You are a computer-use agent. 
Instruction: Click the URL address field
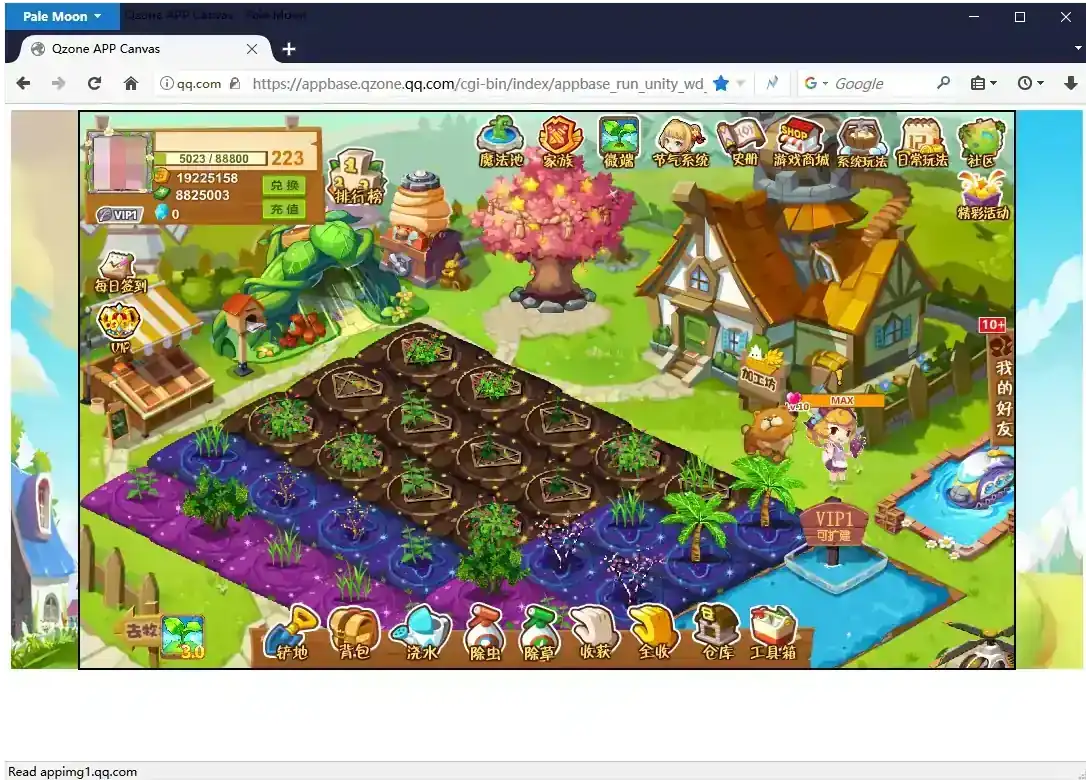pos(478,84)
